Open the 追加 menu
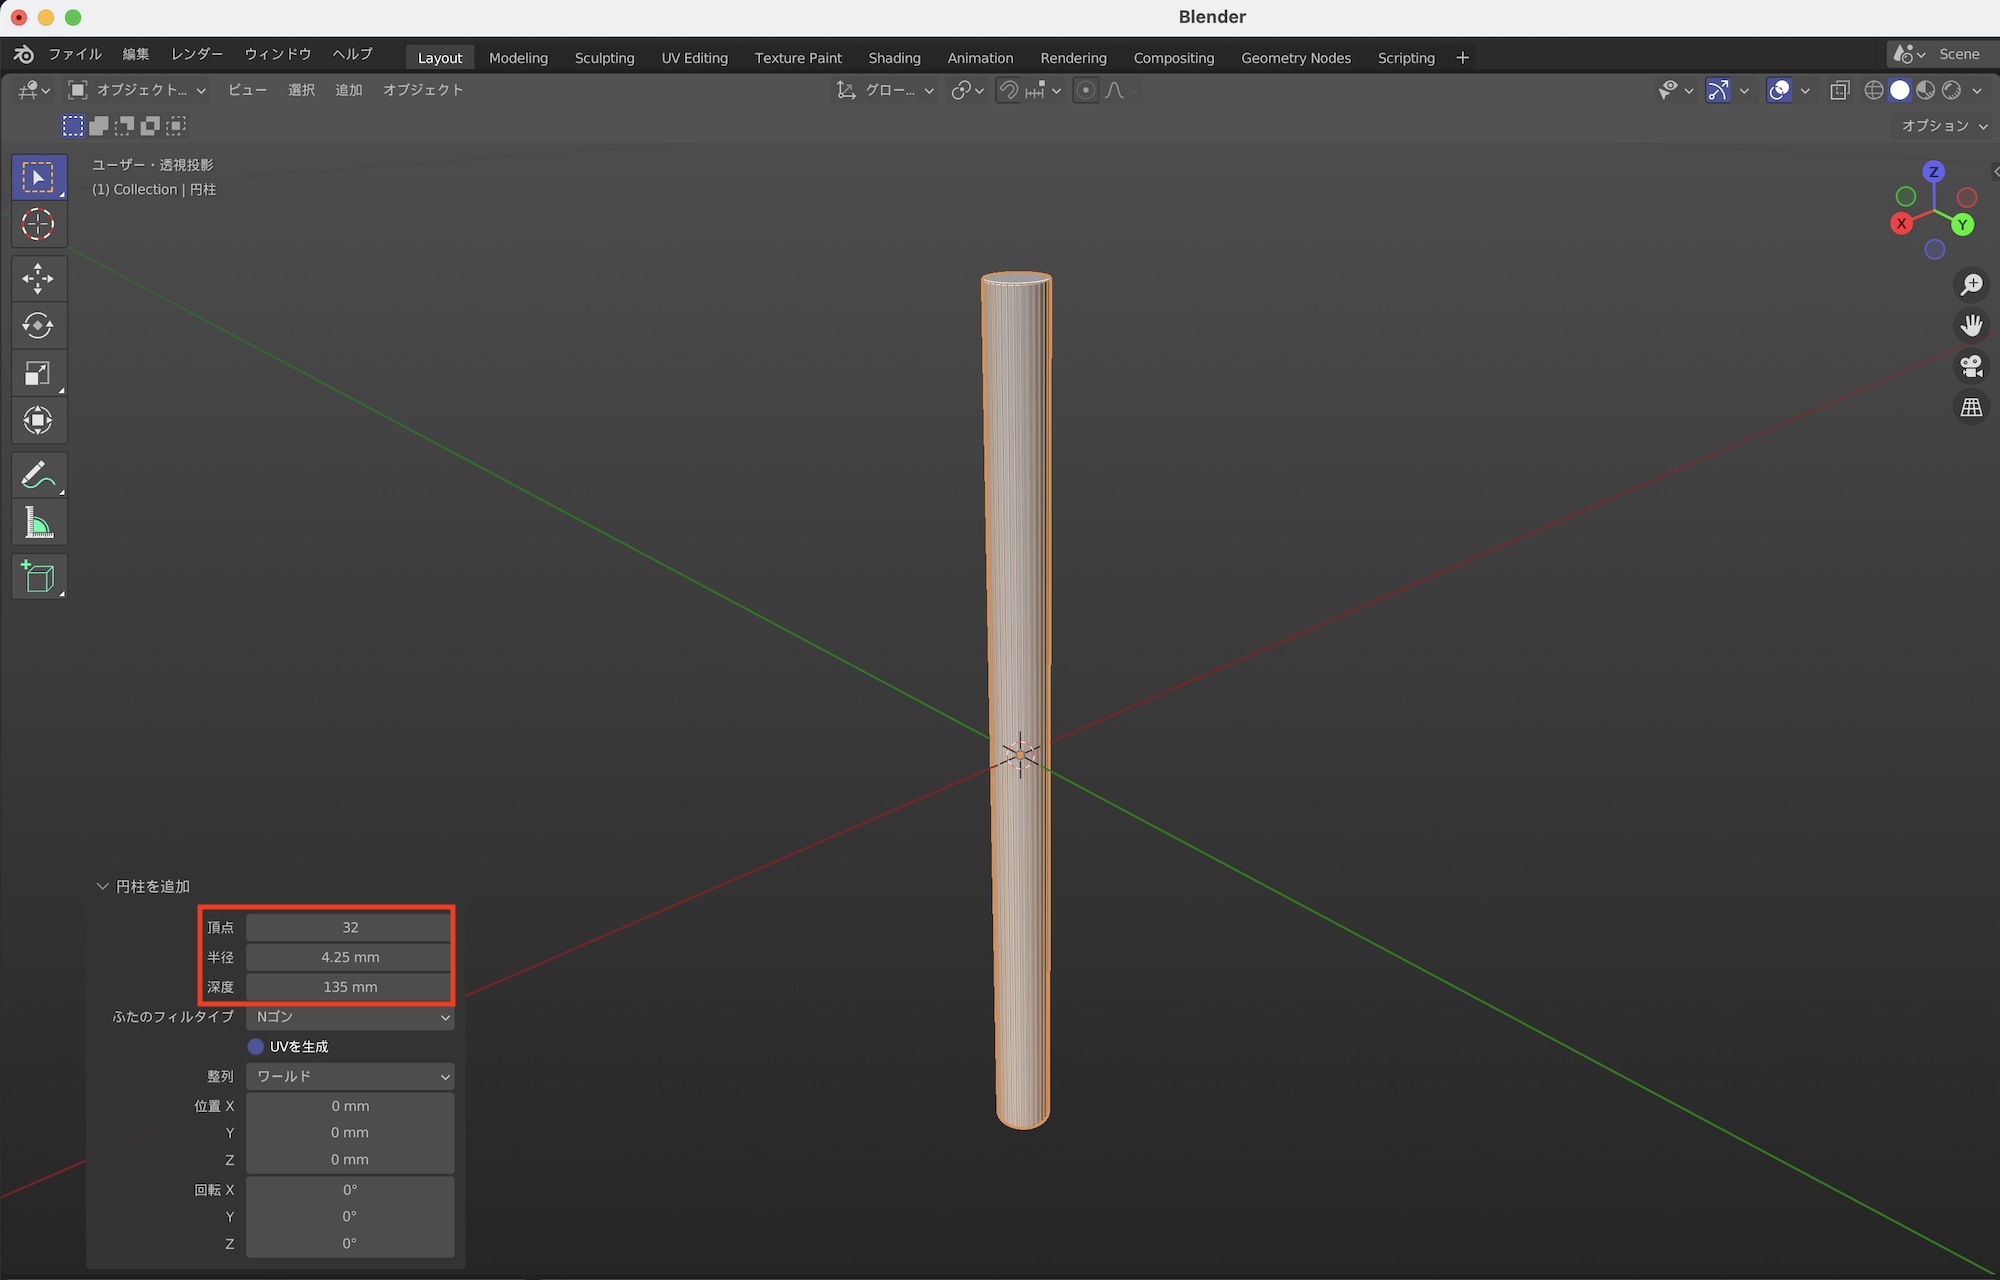The width and height of the screenshot is (2000, 1280). [x=348, y=90]
